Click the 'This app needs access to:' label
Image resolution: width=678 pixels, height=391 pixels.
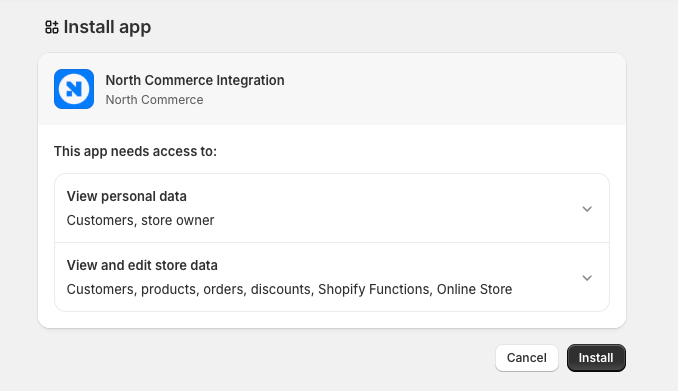coord(135,151)
